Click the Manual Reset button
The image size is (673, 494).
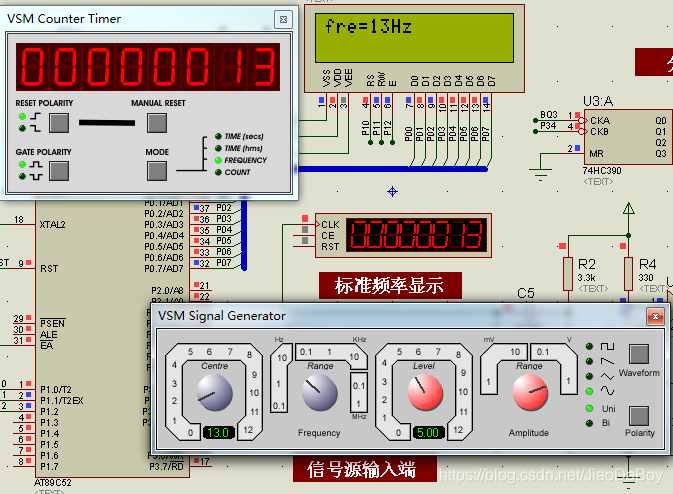point(156,123)
